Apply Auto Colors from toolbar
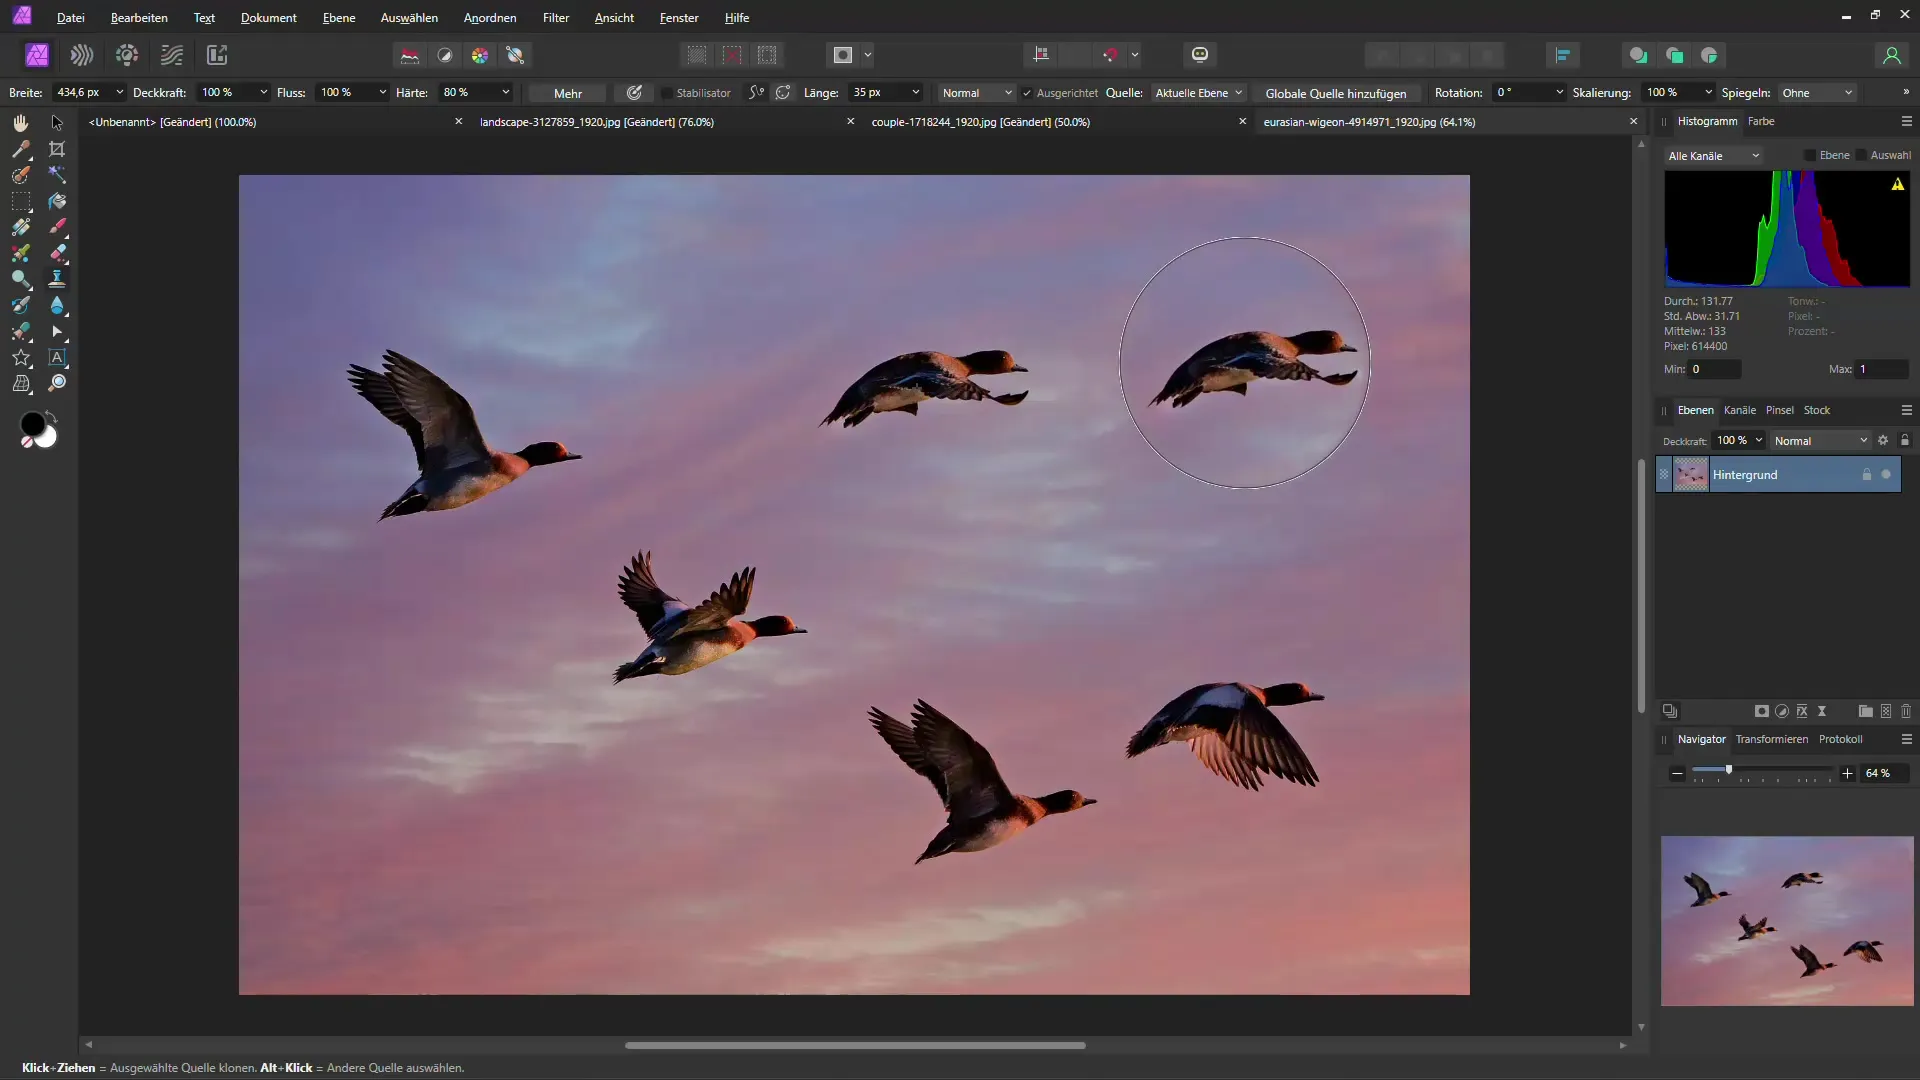The height and width of the screenshot is (1080, 1920). (480, 55)
